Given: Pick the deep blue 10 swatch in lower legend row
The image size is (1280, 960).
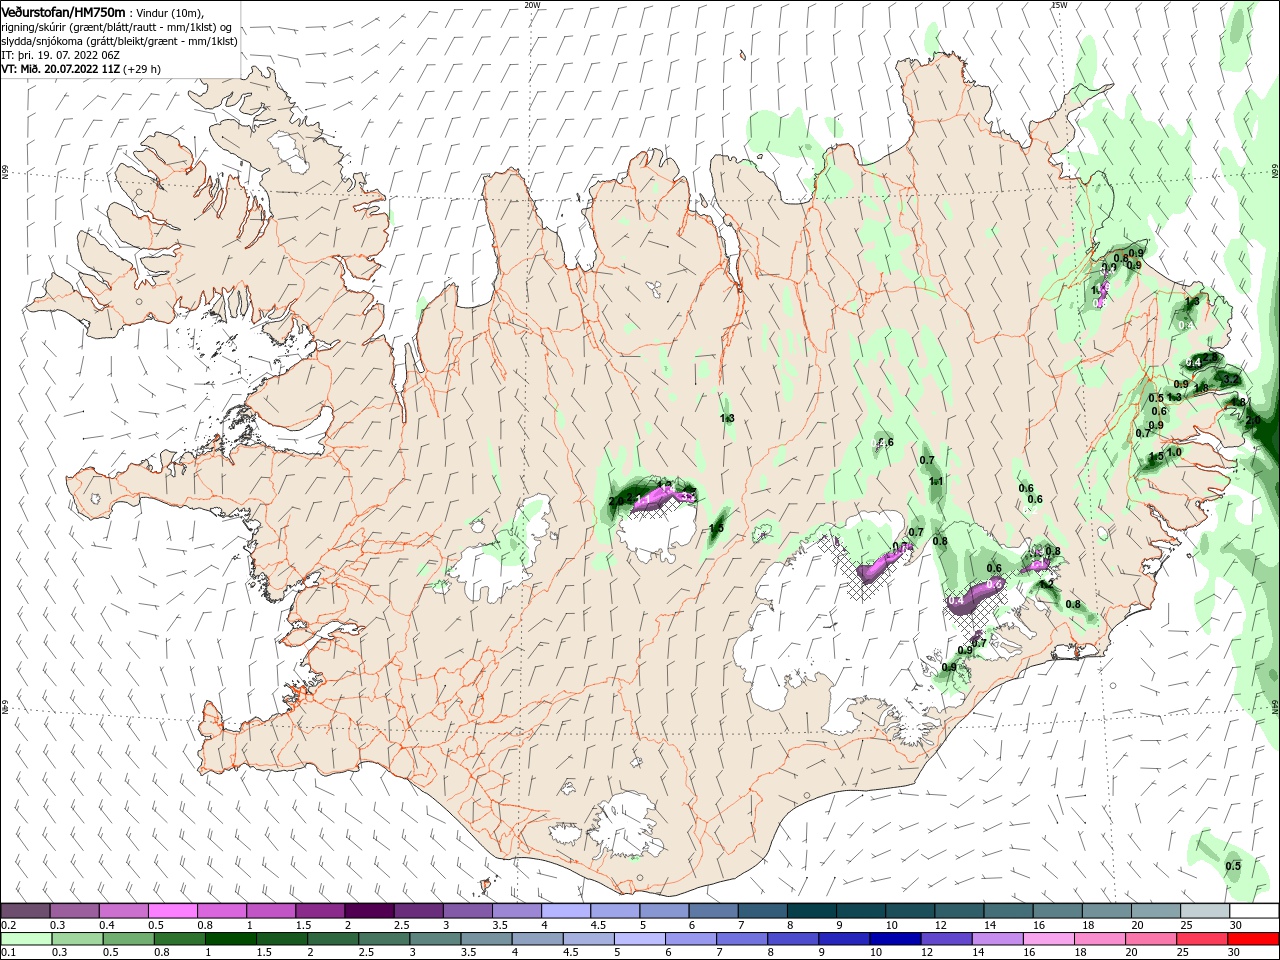Looking at the screenshot, I should [x=895, y=939].
